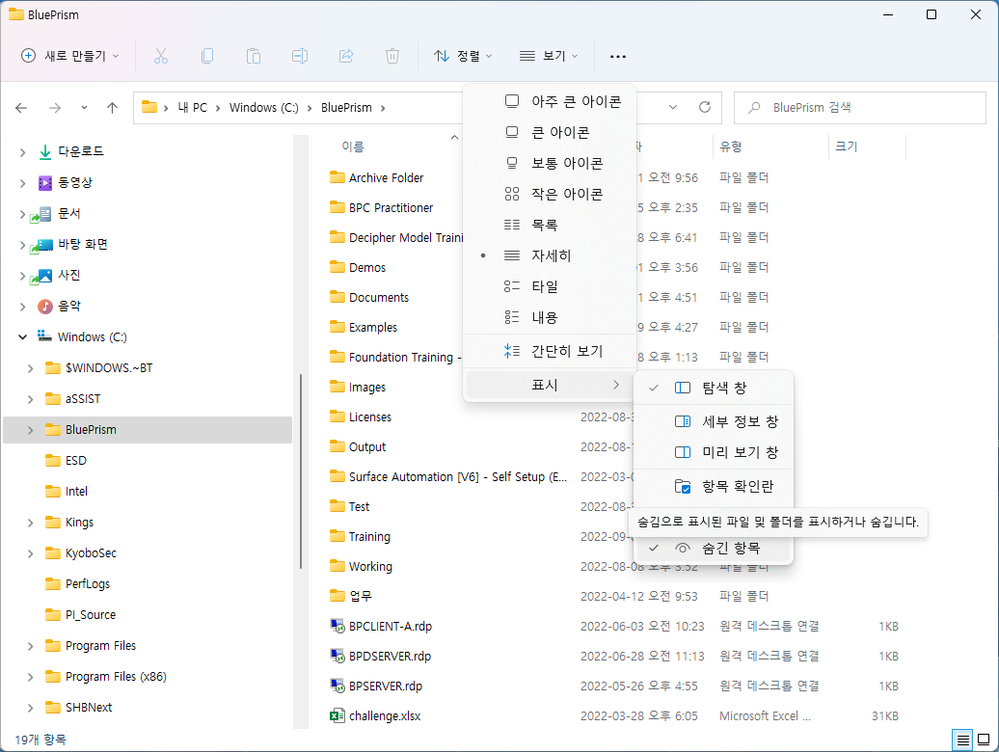This screenshot has height=752, width=999.
Task: Click the navigation pane scrollbar
Action: click(x=301, y=472)
